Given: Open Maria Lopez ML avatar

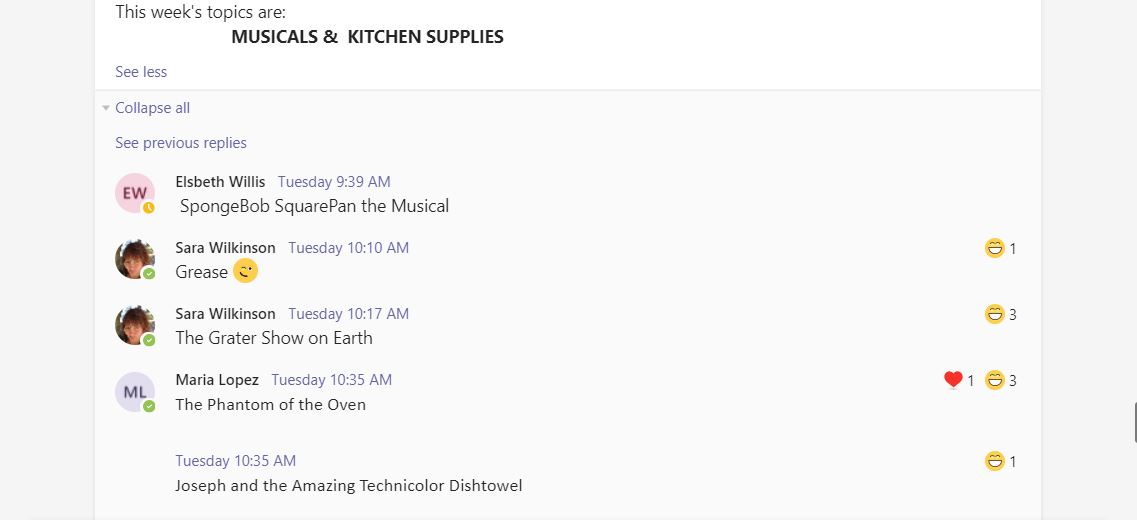Looking at the screenshot, I should coord(135,392).
